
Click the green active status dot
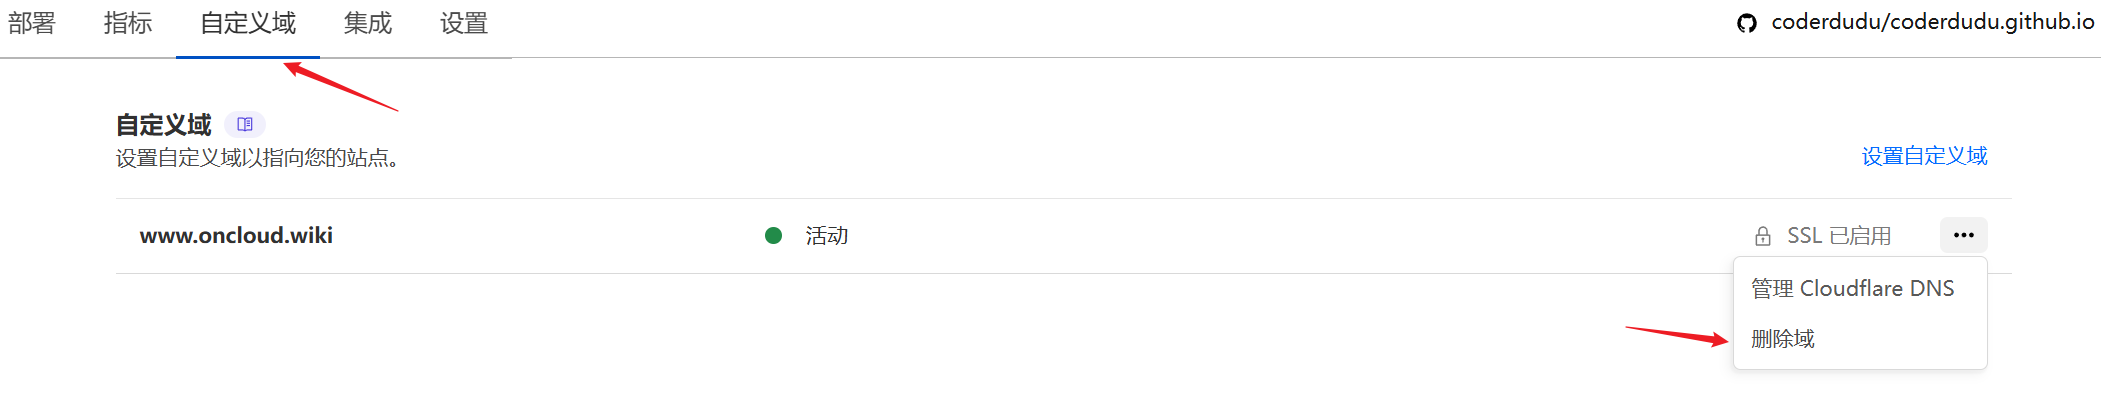tap(773, 236)
